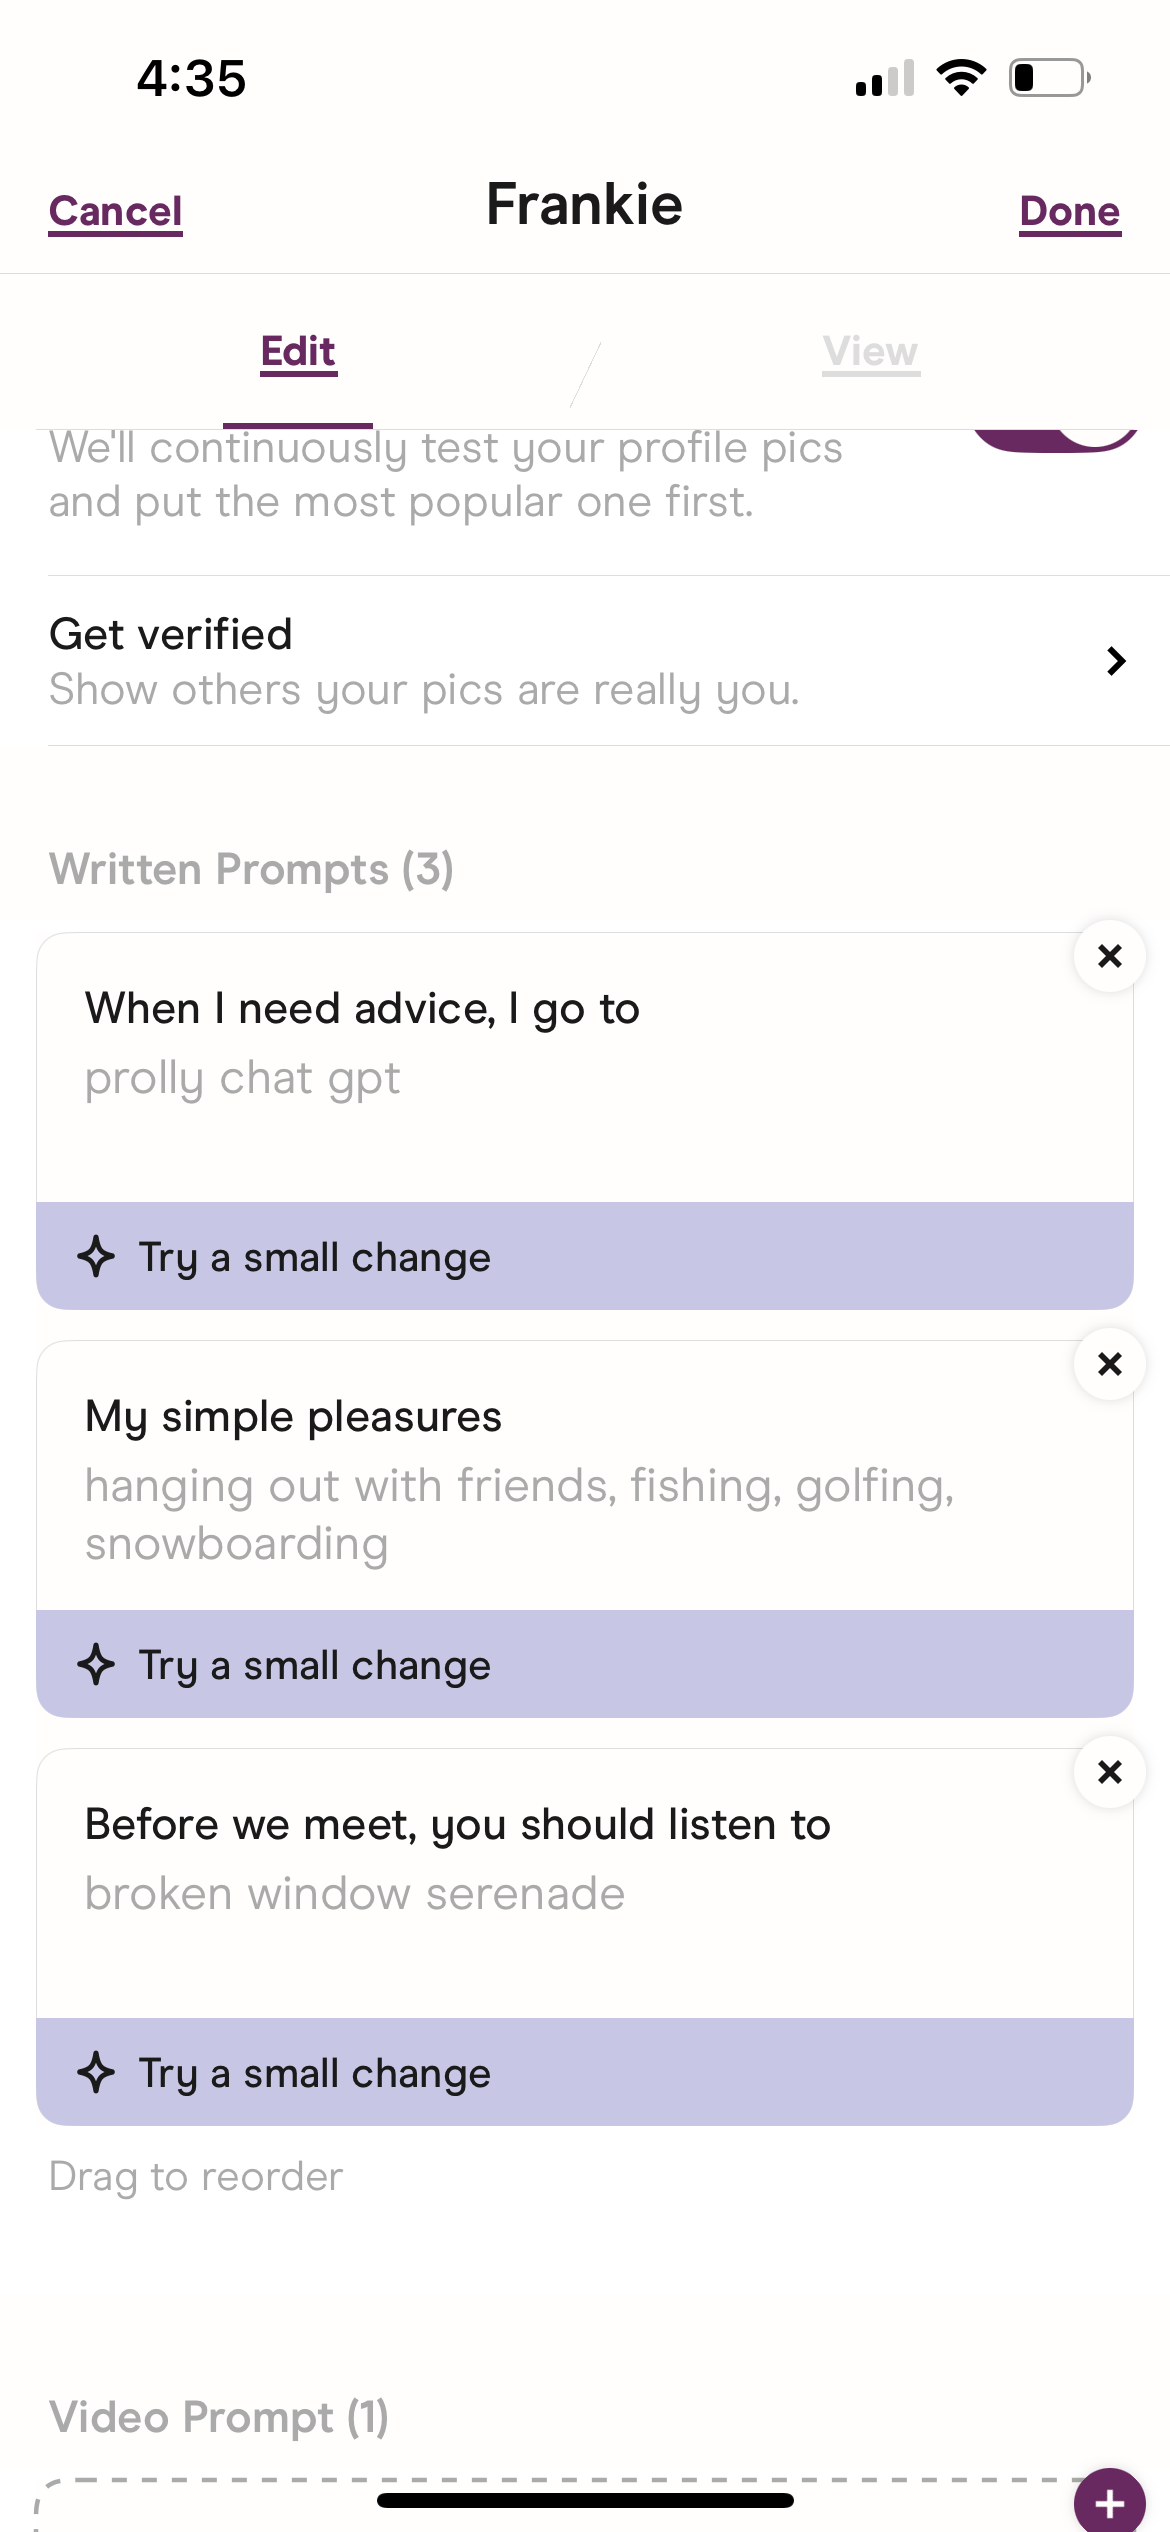
Task: Toggle the popular profile pic switch
Action: (x=1056, y=440)
